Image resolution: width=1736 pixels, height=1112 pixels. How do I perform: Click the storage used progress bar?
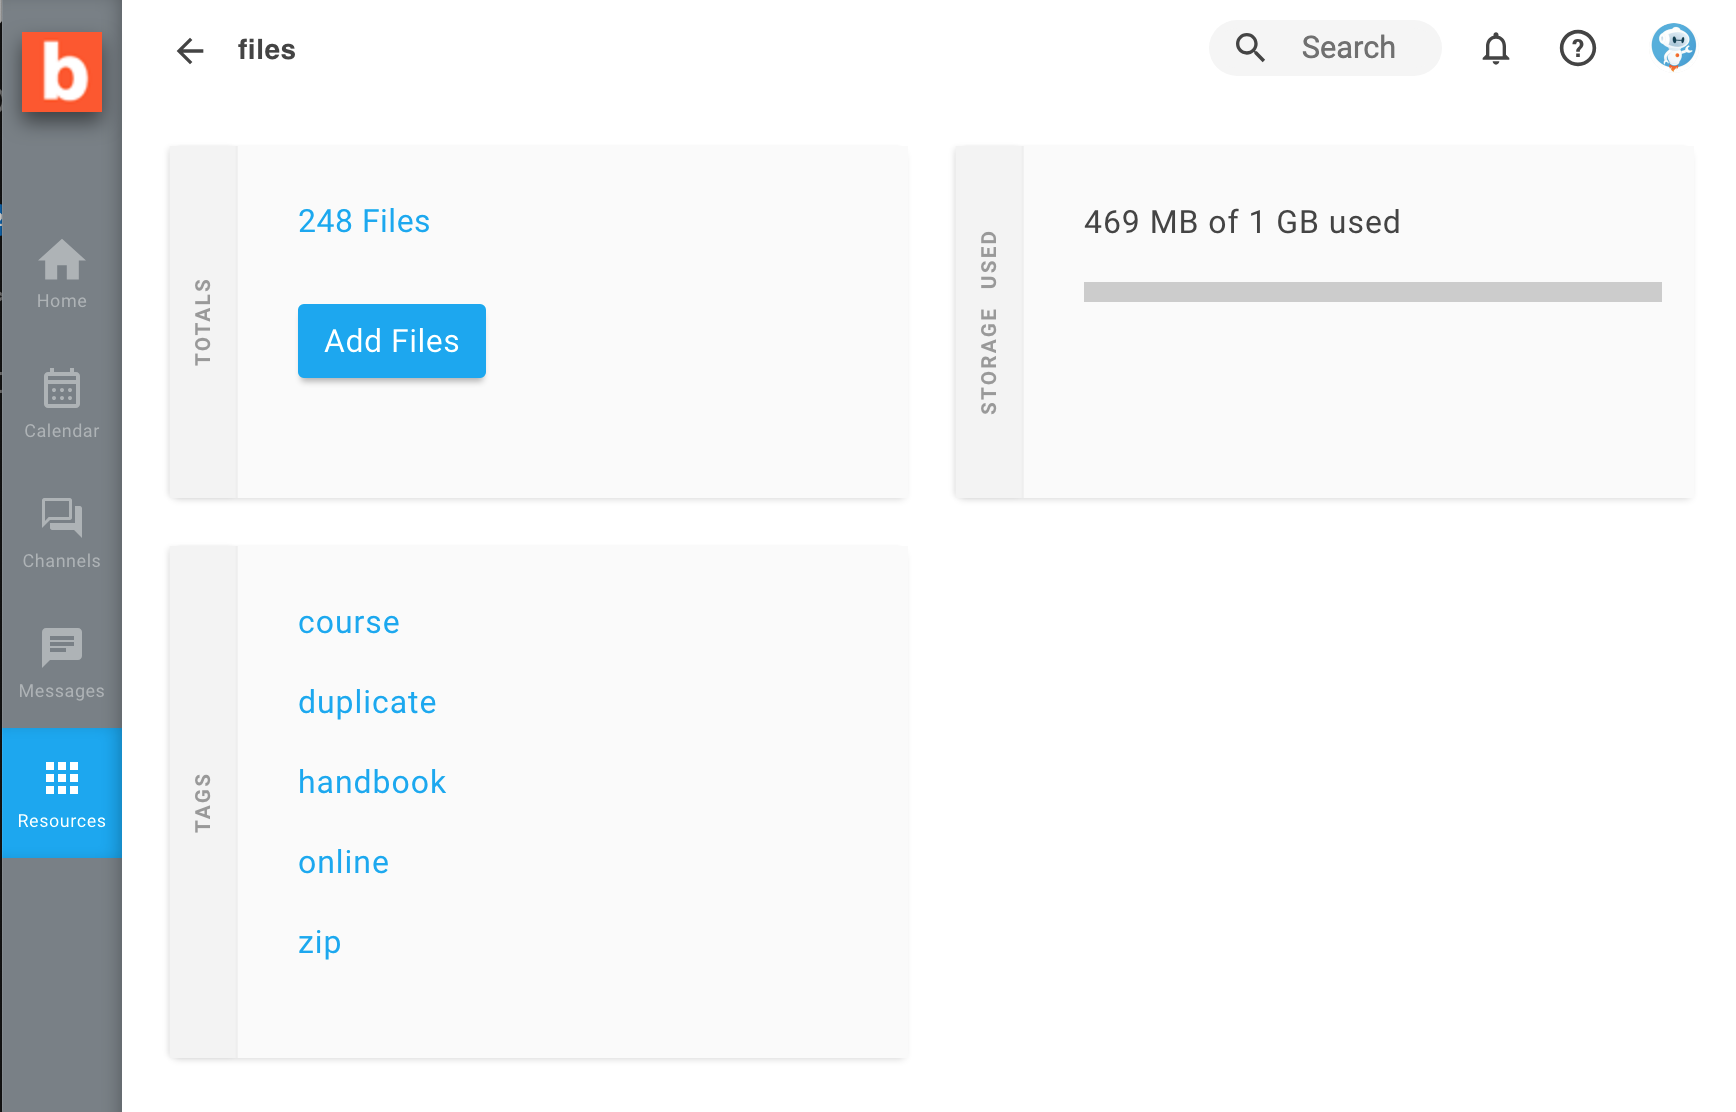(x=1372, y=292)
